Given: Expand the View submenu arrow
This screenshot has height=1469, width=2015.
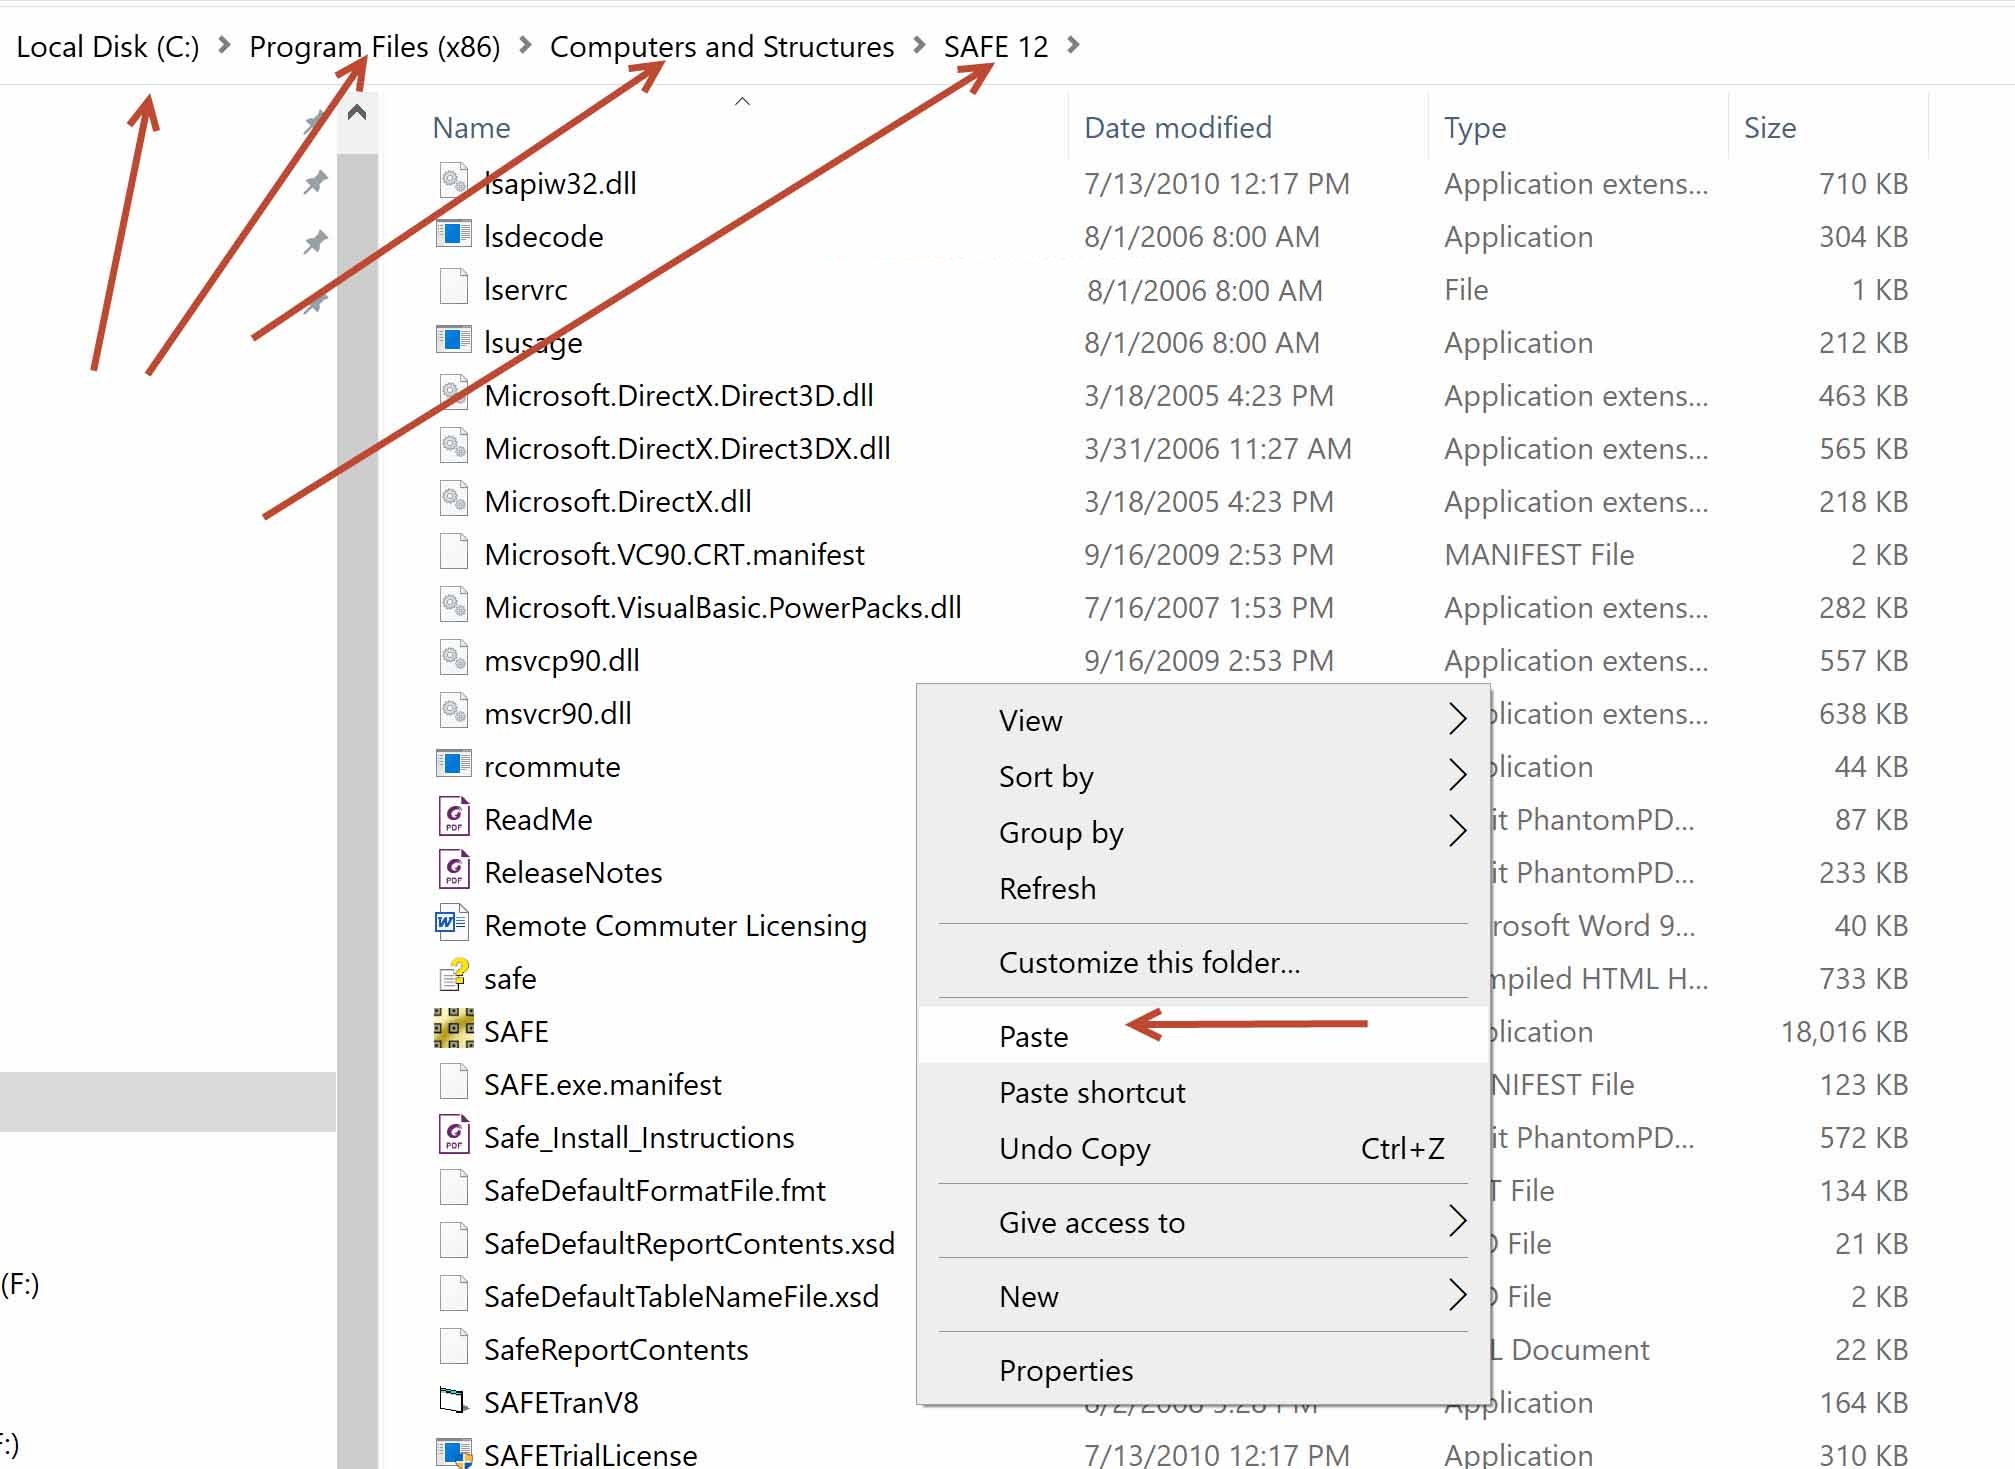Looking at the screenshot, I should [1457, 719].
